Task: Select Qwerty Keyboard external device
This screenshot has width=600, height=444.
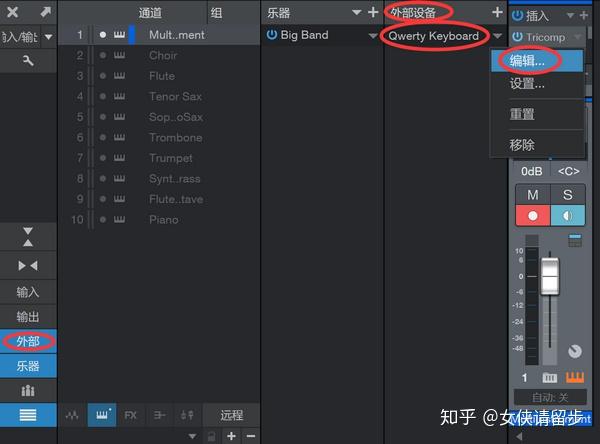Action: [434, 36]
